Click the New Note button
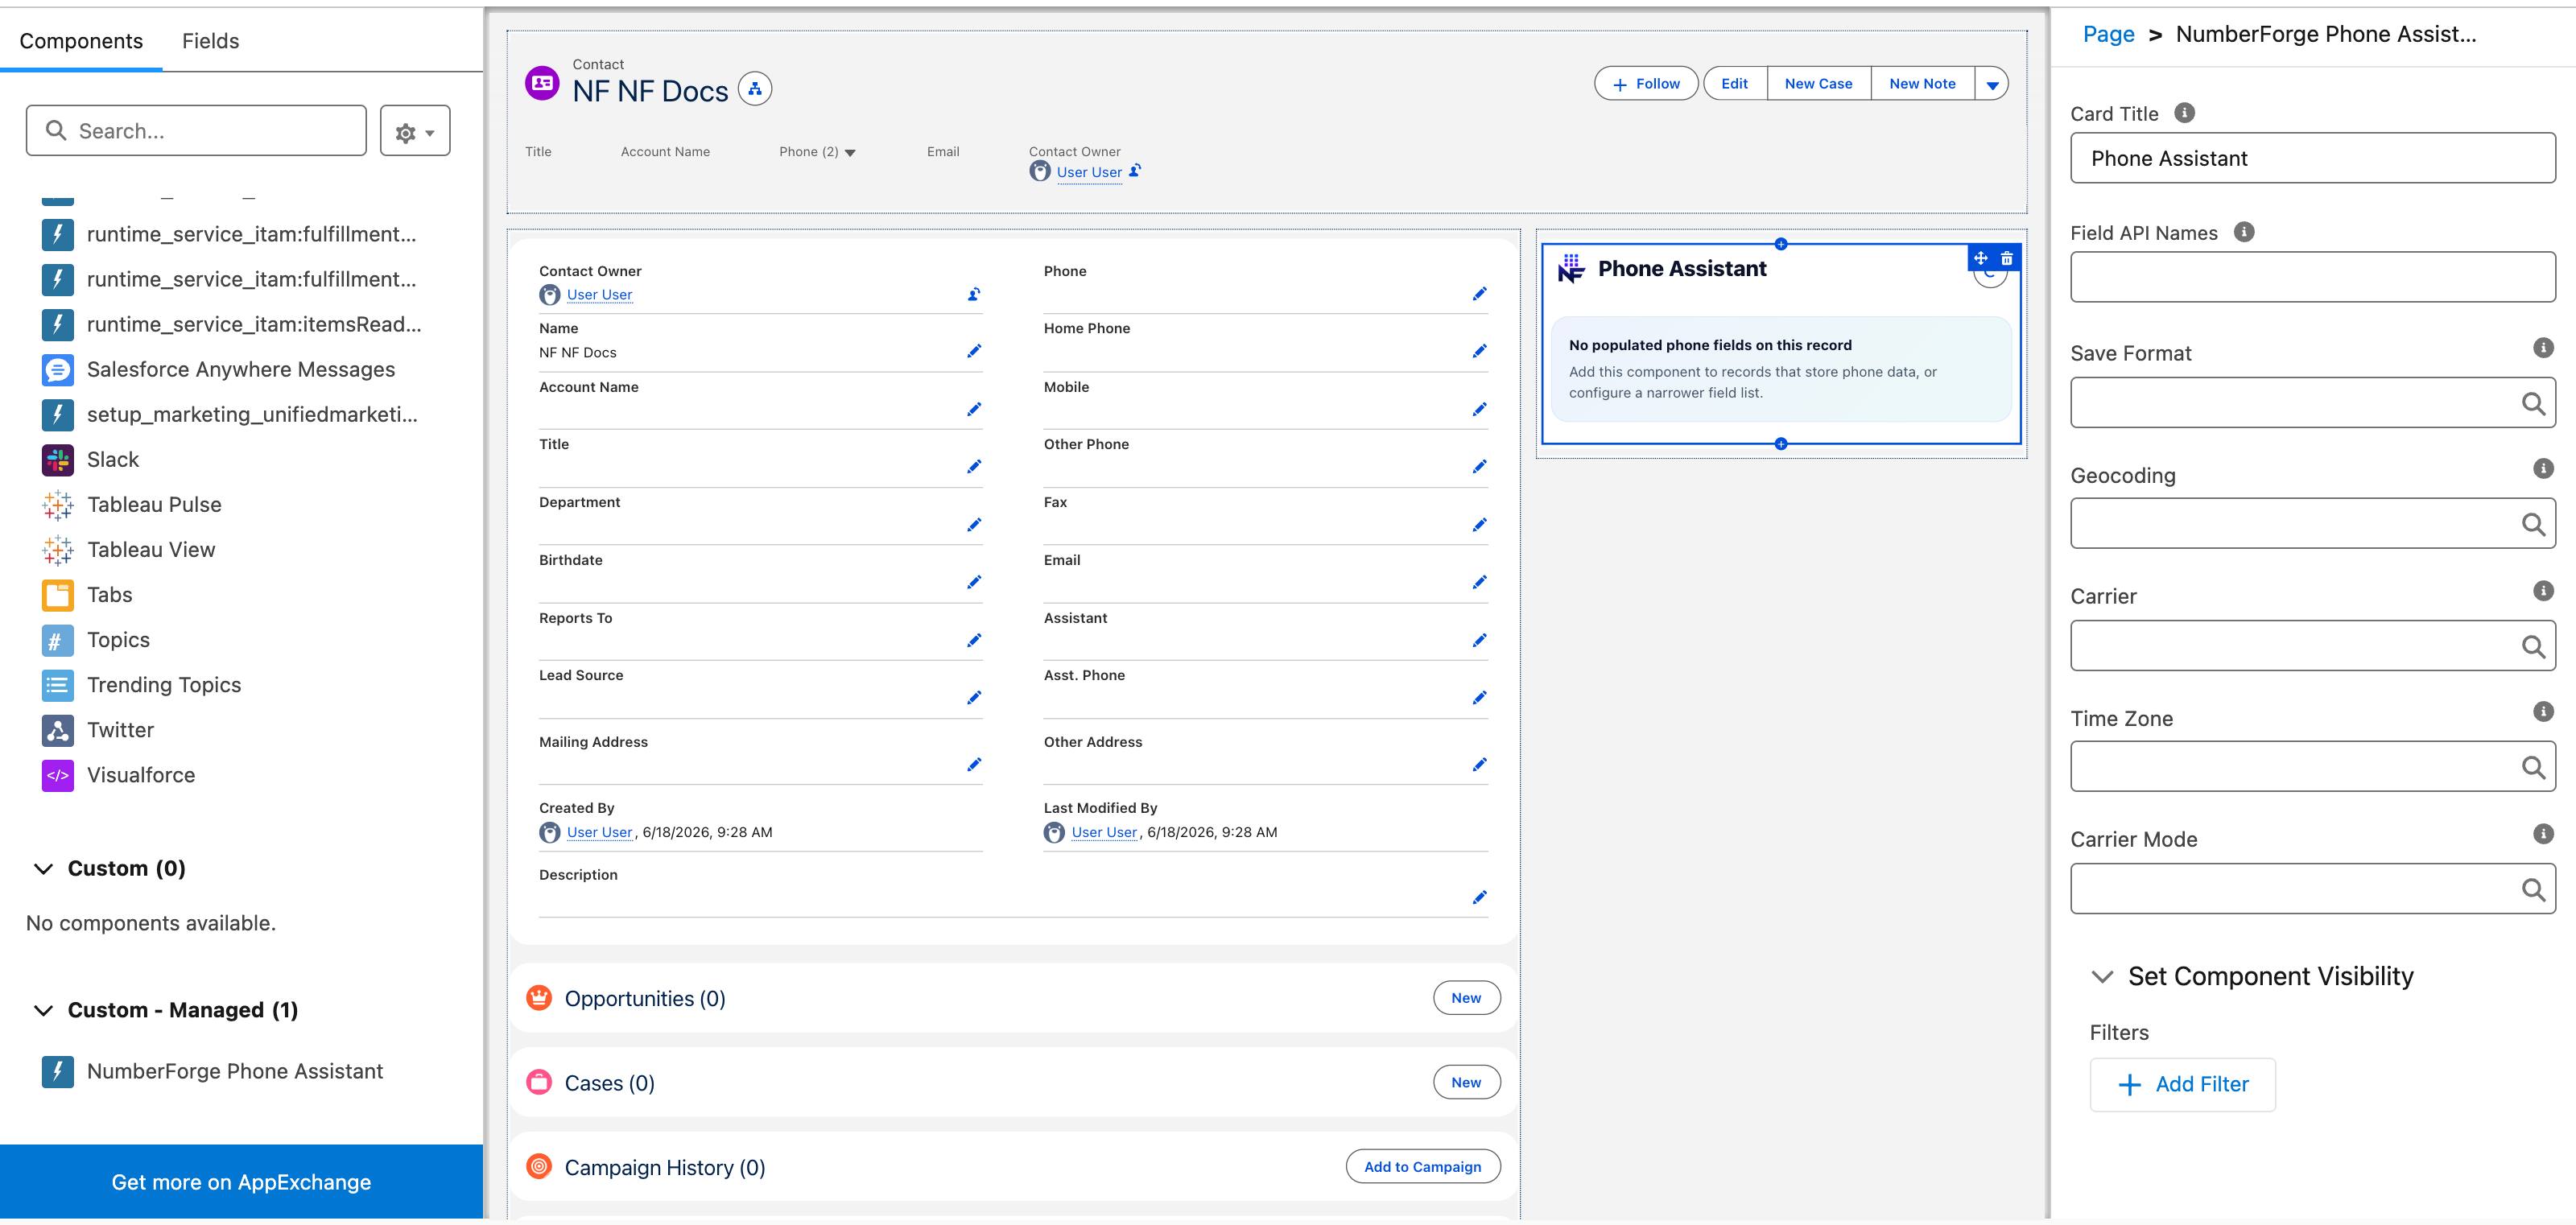This screenshot has width=2576, height=1225. coord(1922,84)
